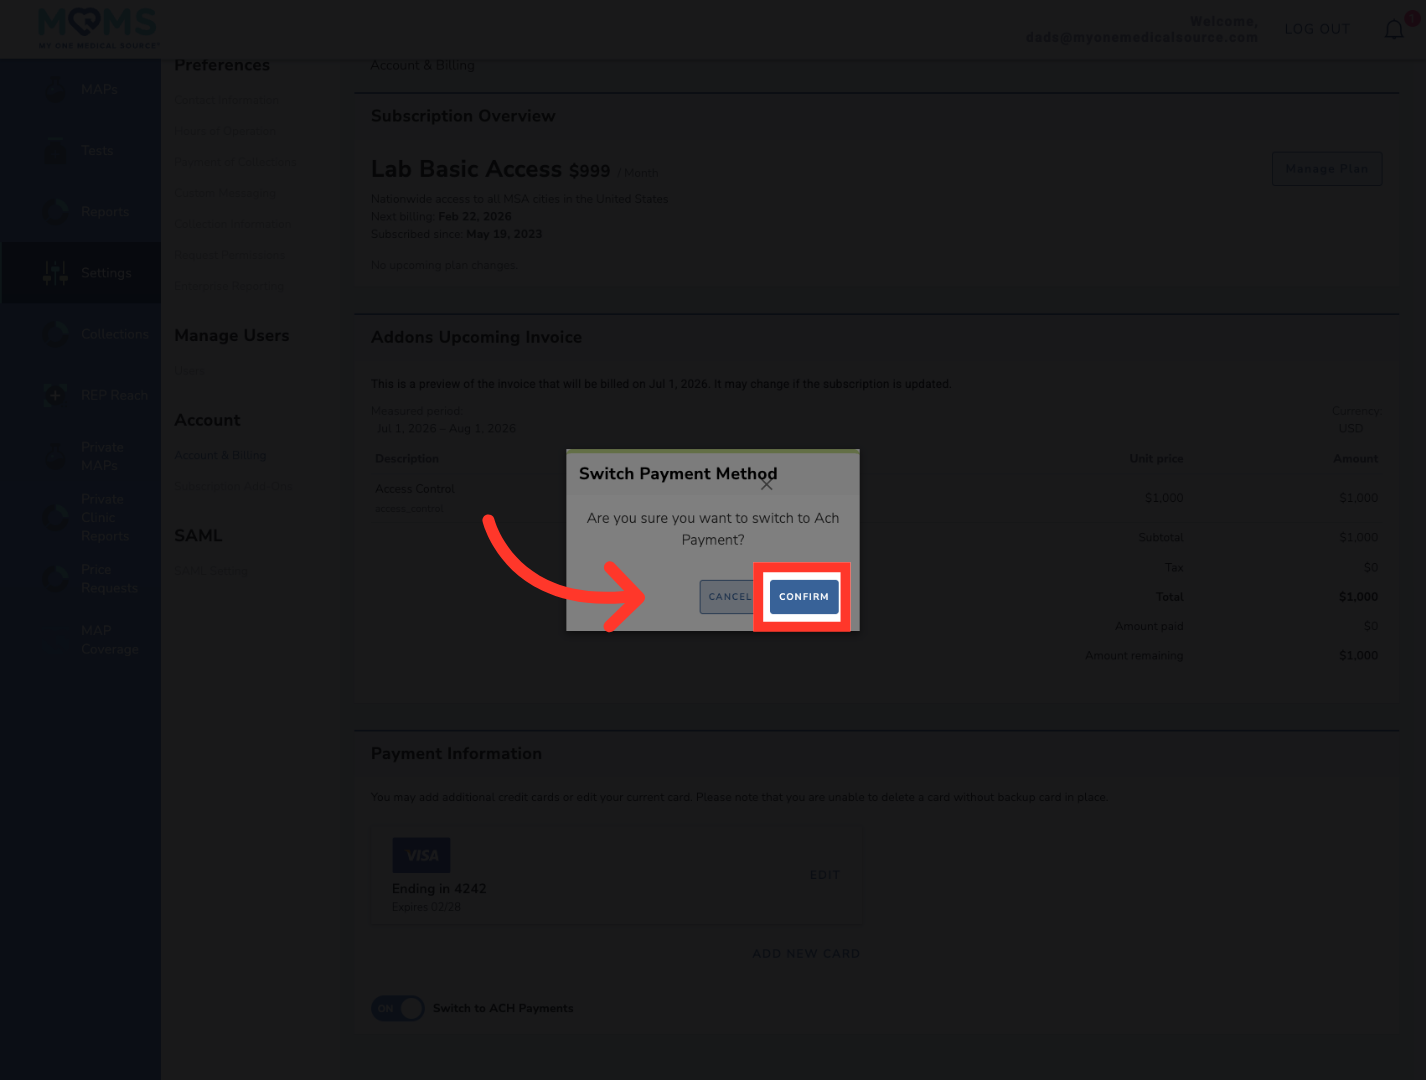
Task: Click the 'Expires 02/28' card text
Action: click(x=427, y=907)
